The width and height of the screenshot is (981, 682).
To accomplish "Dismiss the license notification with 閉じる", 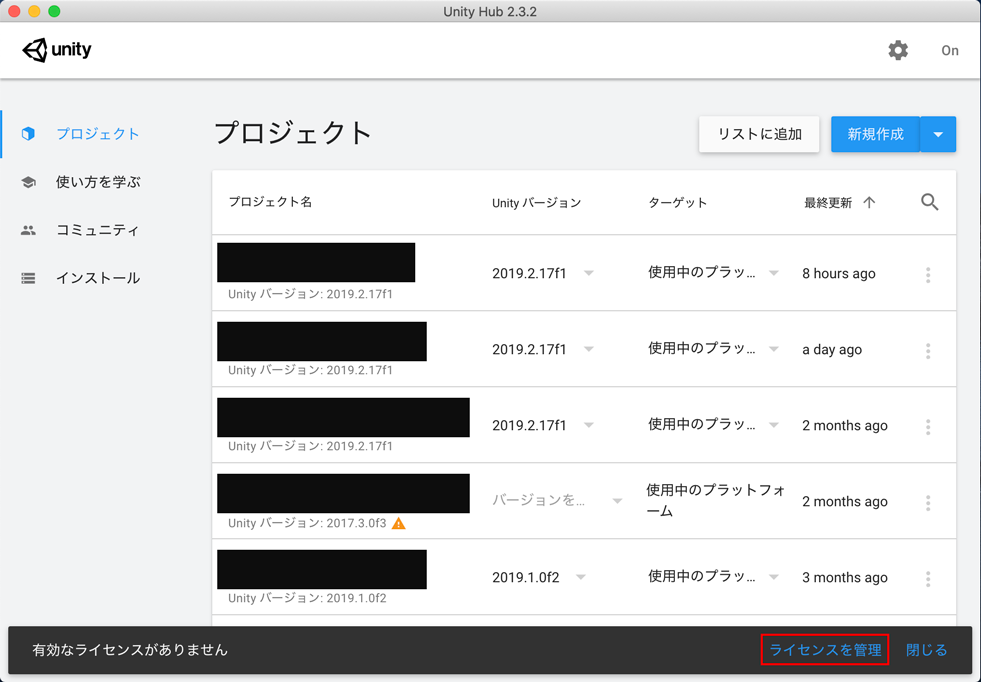I will pos(926,649).
